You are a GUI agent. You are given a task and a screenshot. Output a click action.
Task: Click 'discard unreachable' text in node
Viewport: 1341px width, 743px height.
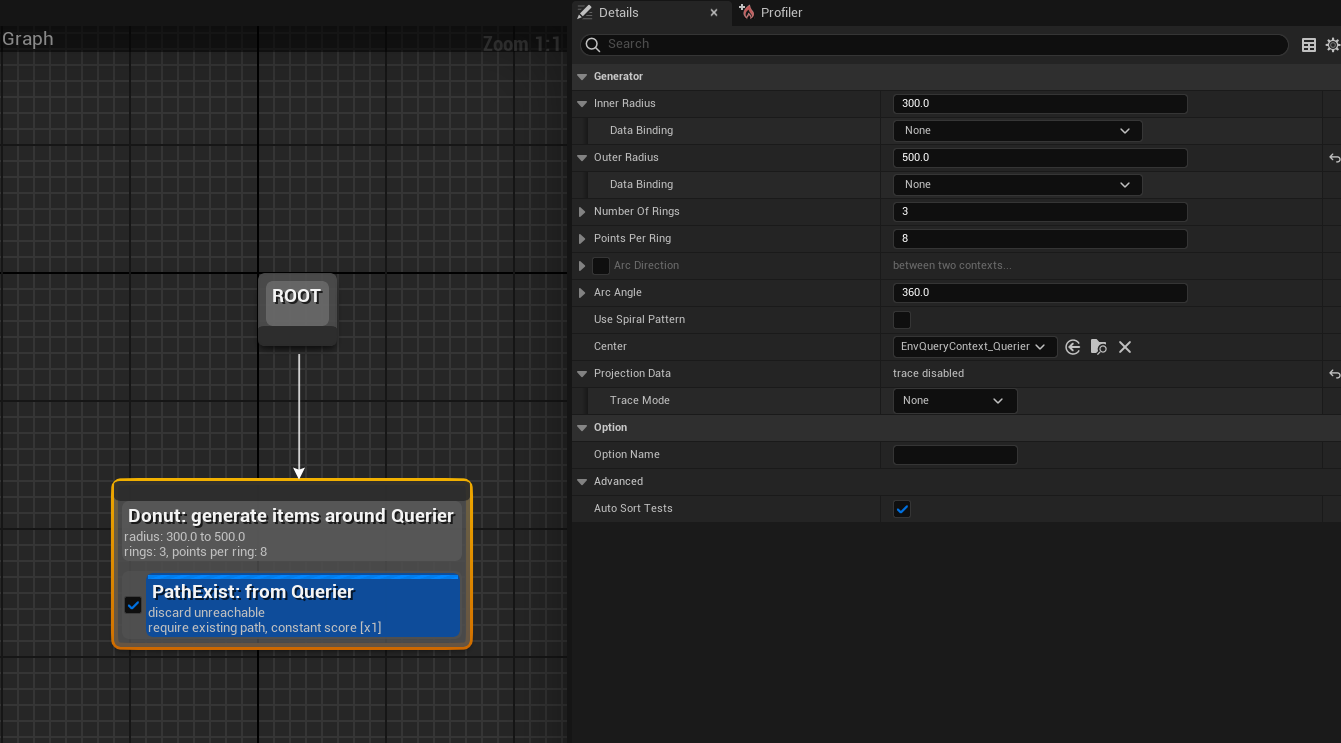(207, 613)
